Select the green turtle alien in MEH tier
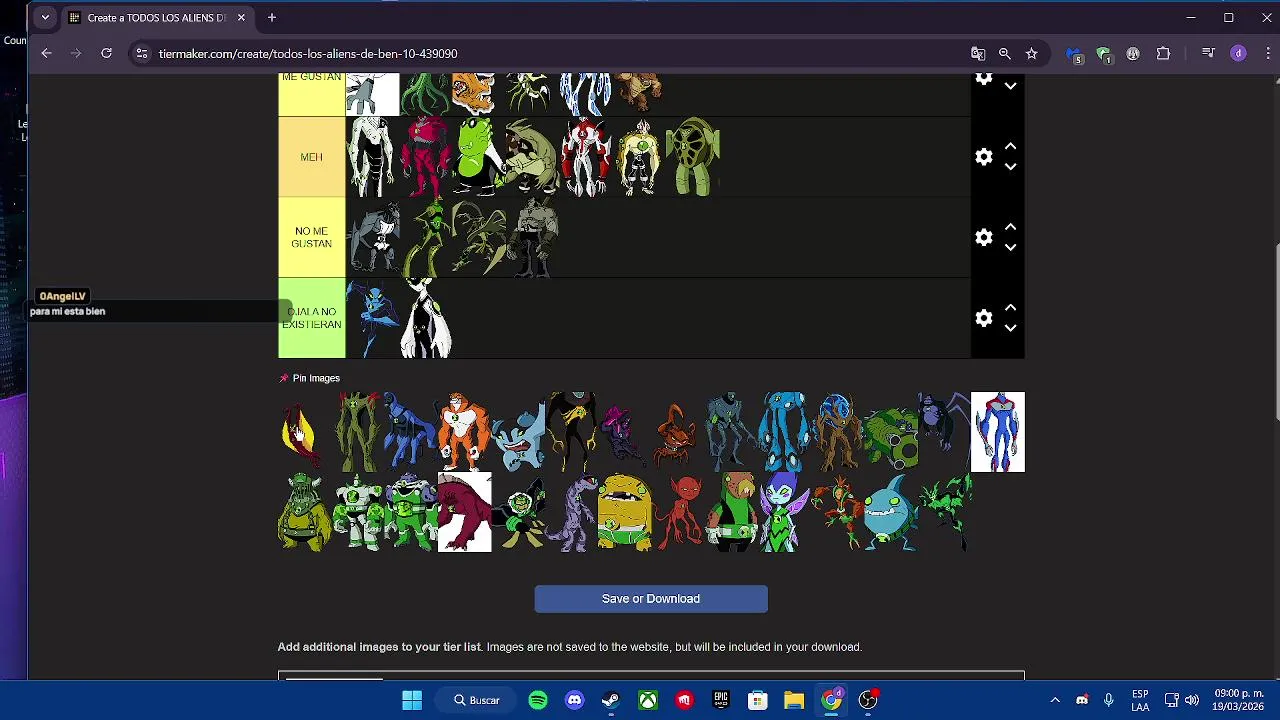The width and height of the screenshot is (1280, 720). [692, 157]
